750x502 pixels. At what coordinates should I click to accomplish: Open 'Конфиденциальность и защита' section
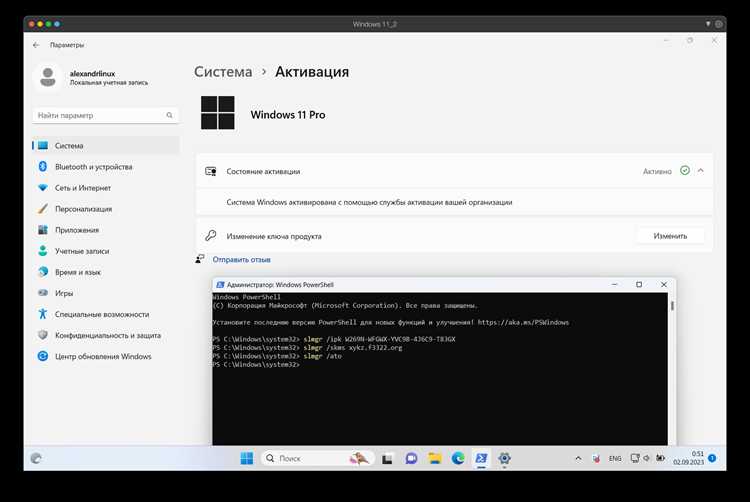[106, 335]
